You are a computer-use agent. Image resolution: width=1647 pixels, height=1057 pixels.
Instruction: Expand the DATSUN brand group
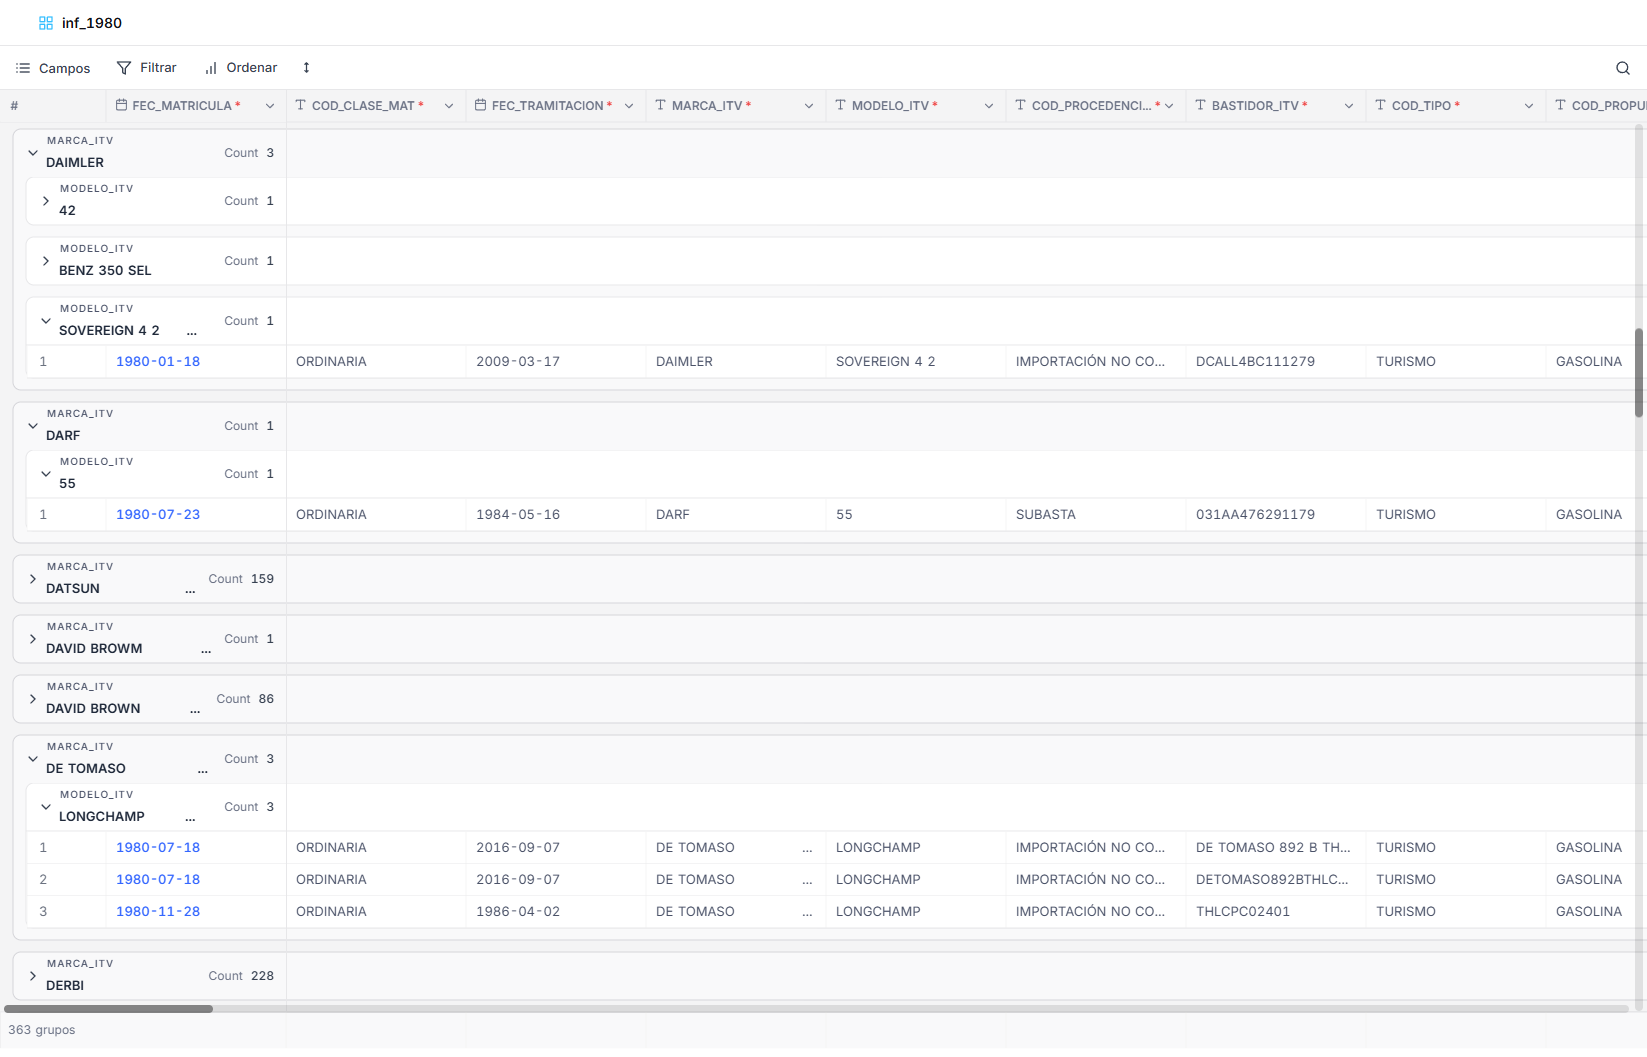point(33,579)
